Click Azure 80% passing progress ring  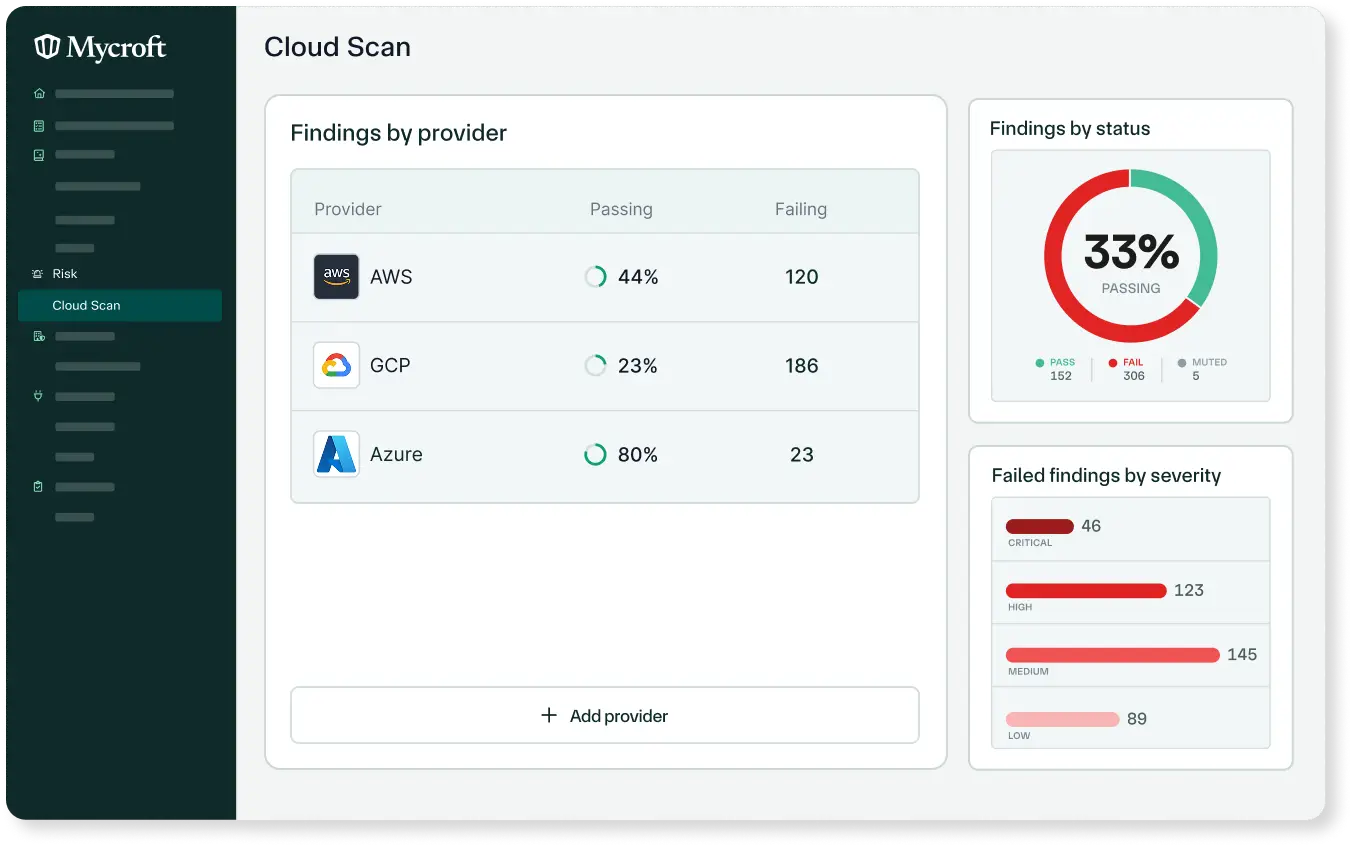tap(595, 455)
